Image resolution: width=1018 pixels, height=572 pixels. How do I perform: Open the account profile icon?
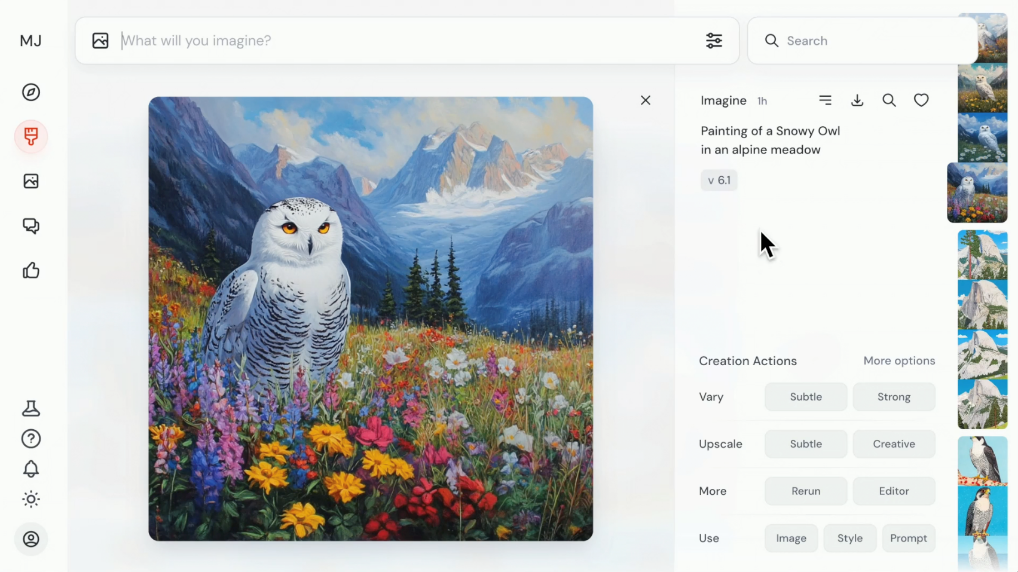tap(31, 539)
